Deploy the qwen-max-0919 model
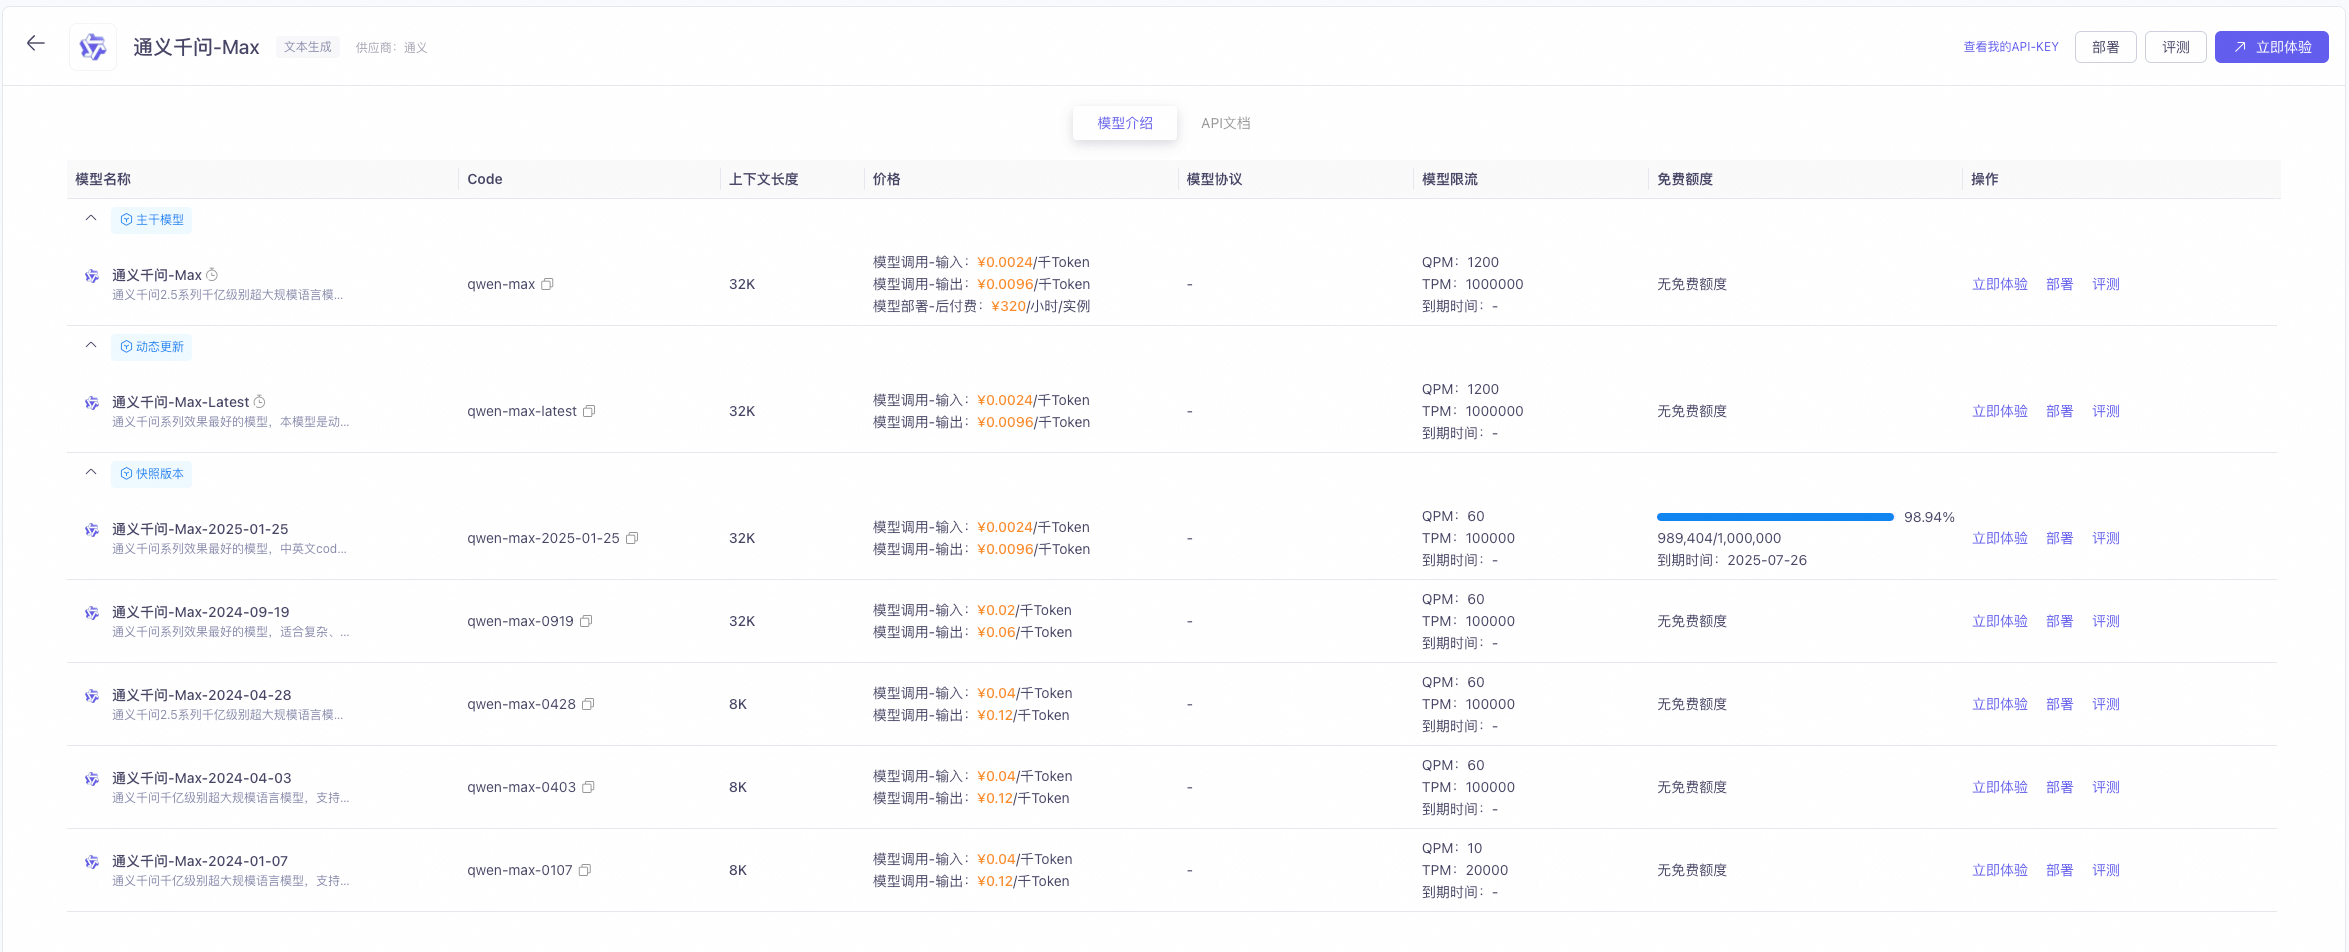The height and width of the screenshot is (952, 2349). tap(2060, 621)
